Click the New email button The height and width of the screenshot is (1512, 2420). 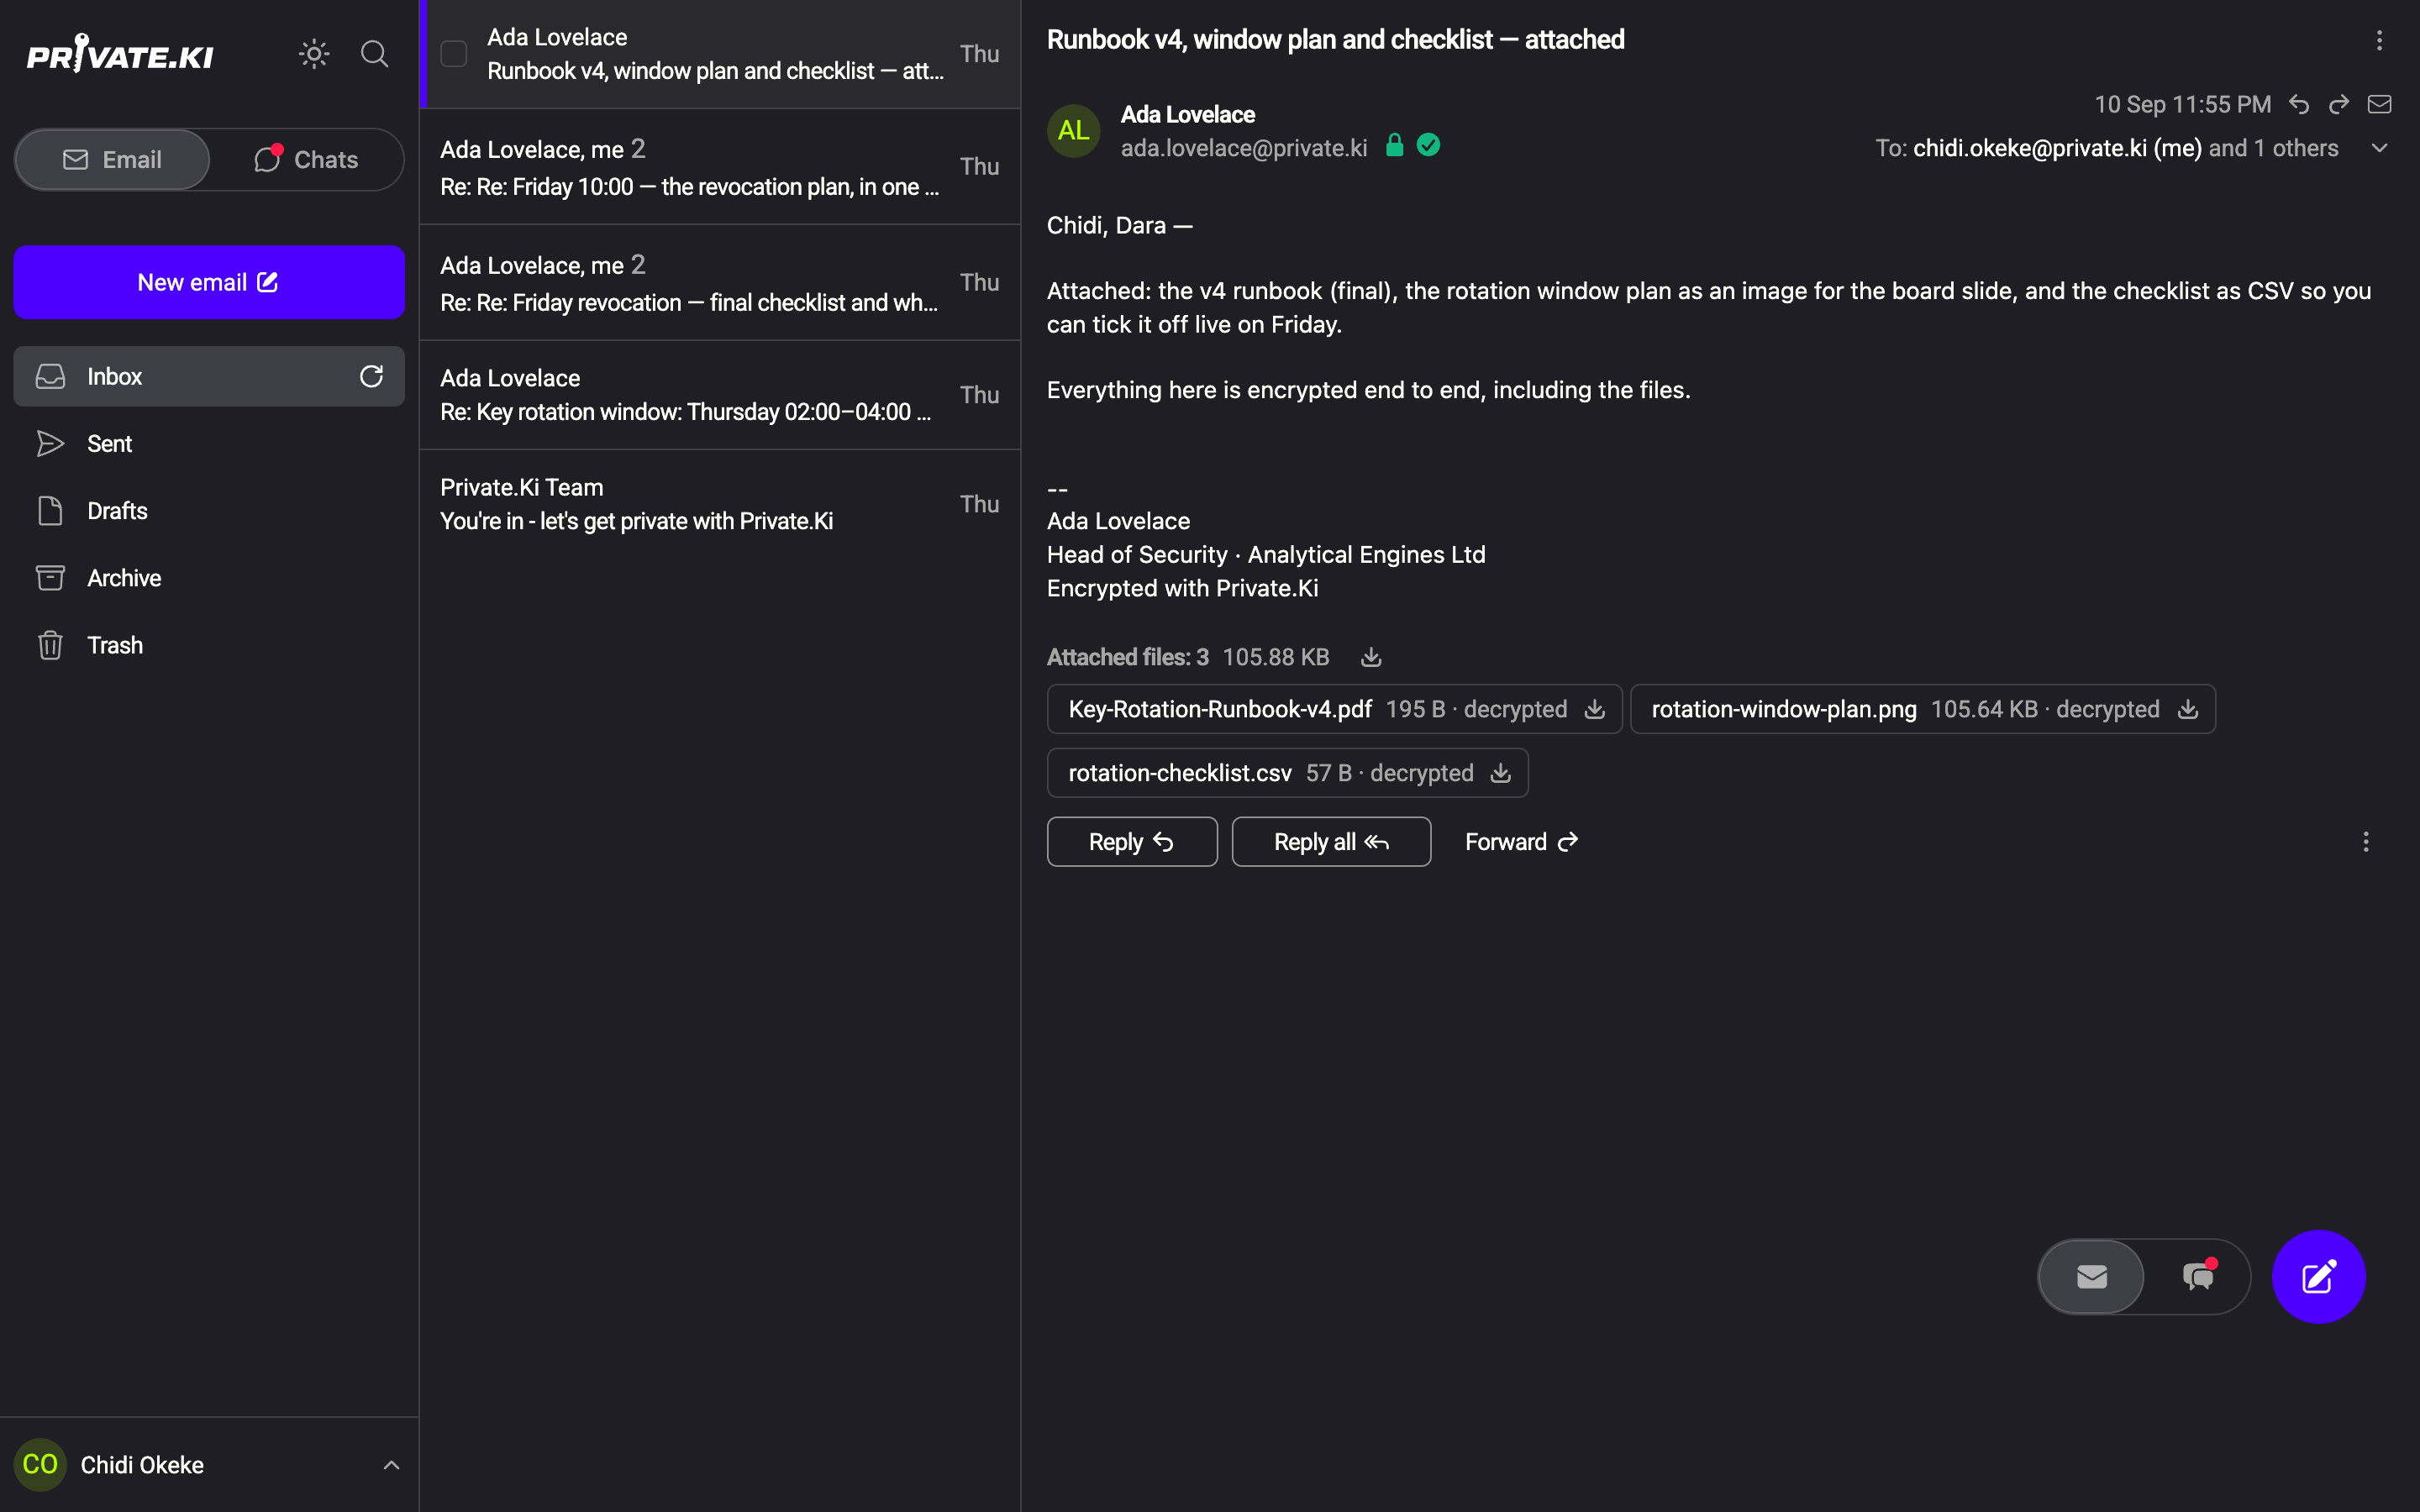209,282
